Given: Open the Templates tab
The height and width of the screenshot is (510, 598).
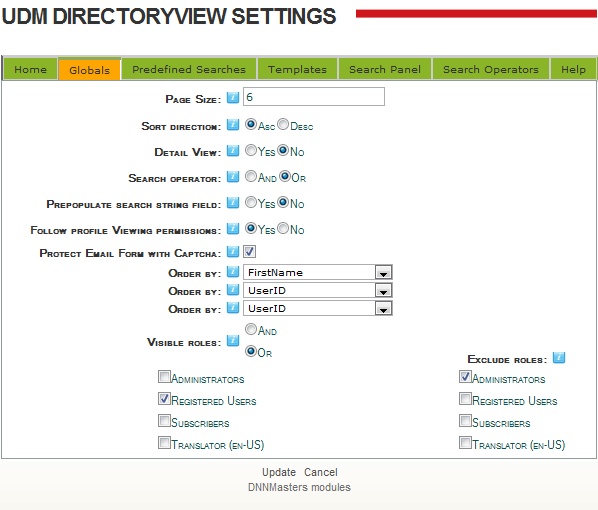Looking at the screenshot, I should 297,69.
